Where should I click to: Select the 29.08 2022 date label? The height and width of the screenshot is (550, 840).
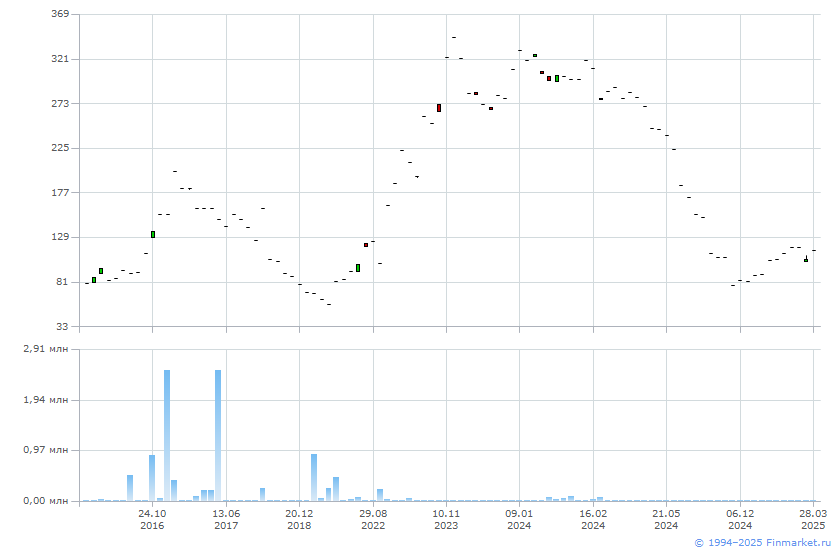(373, 519)
